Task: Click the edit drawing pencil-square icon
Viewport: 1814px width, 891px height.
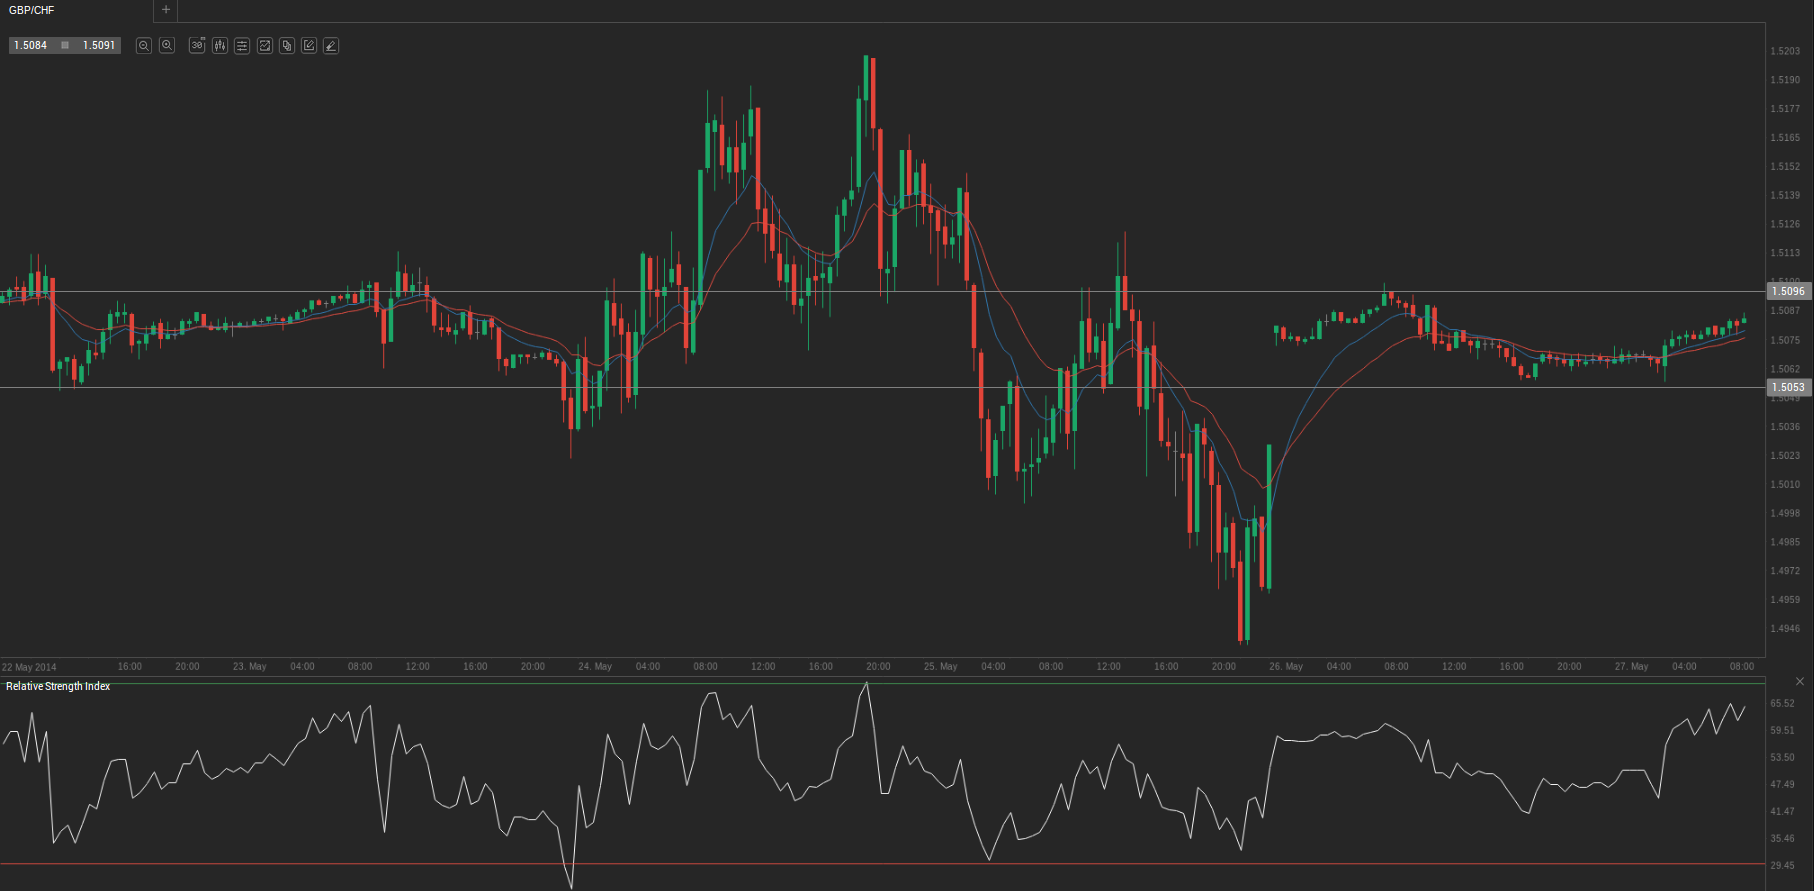Action: tap(309, 46)
